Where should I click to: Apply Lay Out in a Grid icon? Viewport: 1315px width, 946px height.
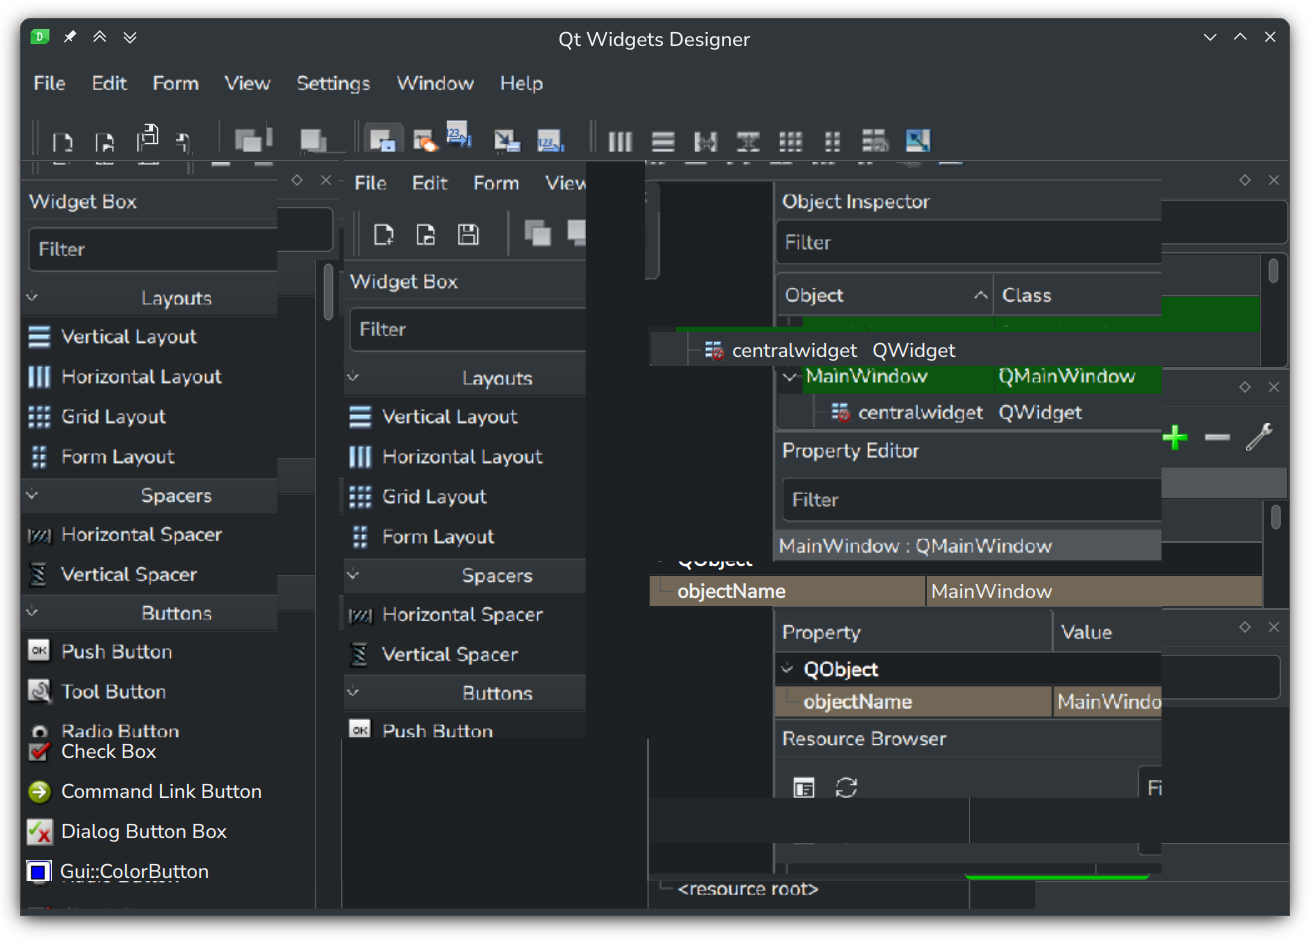pyautogui.click(x=791, y=141)
